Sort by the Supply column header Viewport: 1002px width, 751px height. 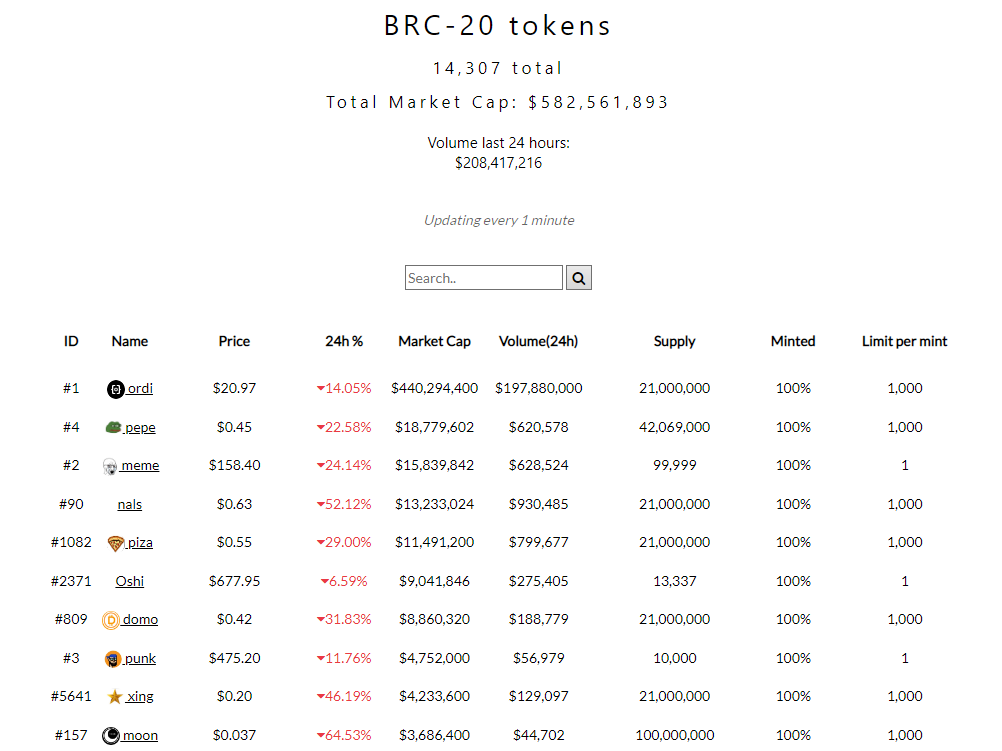(x=674, y=341)
